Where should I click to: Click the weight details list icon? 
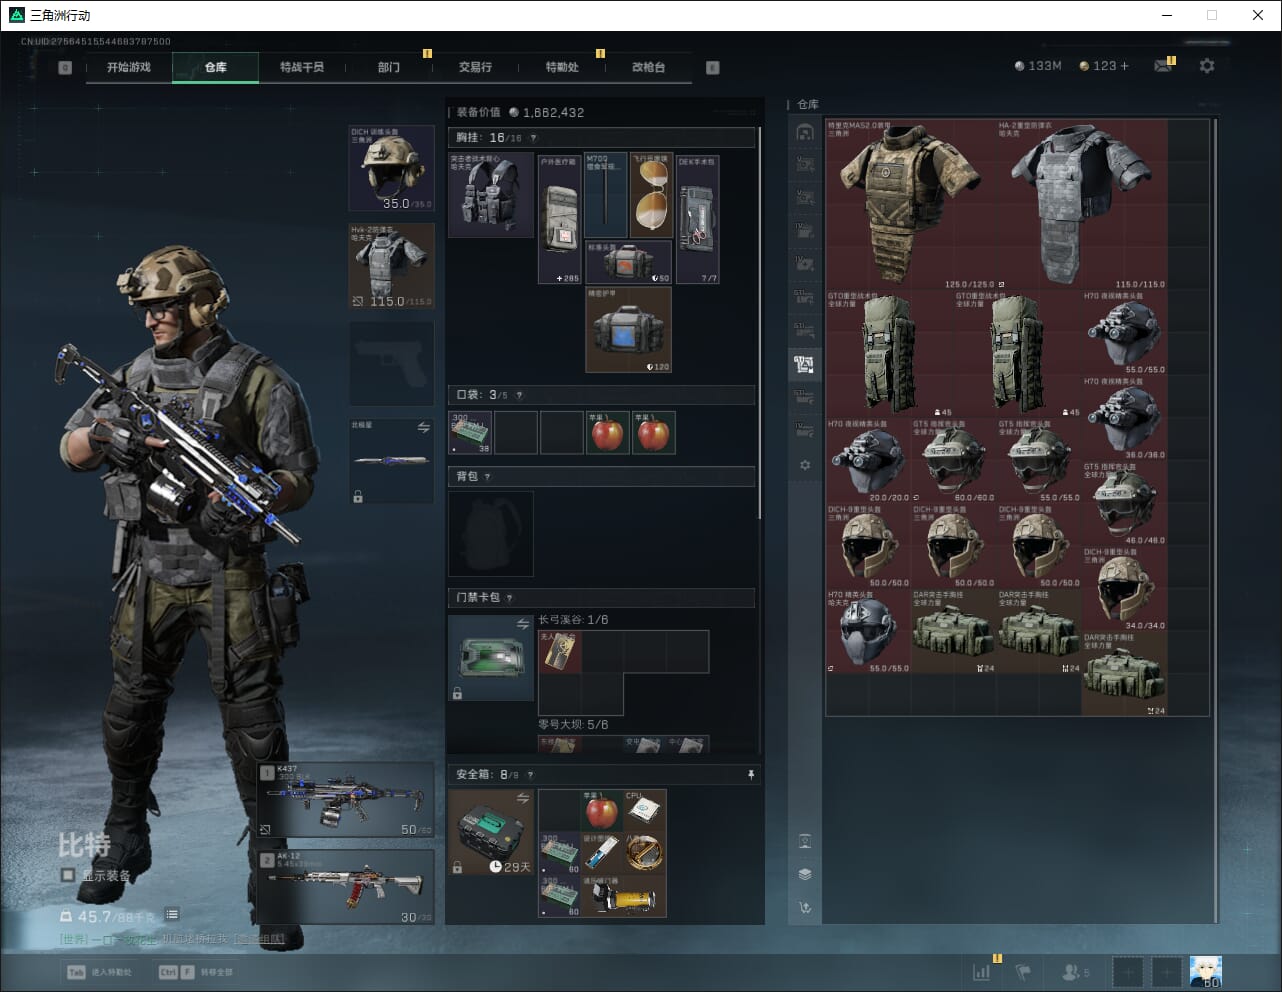pyautogui.click(x=172, y=914)
